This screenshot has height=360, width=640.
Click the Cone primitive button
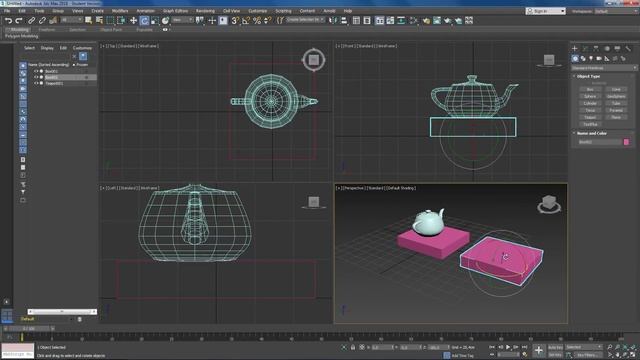pyautogui.click(x=616, y=89)
